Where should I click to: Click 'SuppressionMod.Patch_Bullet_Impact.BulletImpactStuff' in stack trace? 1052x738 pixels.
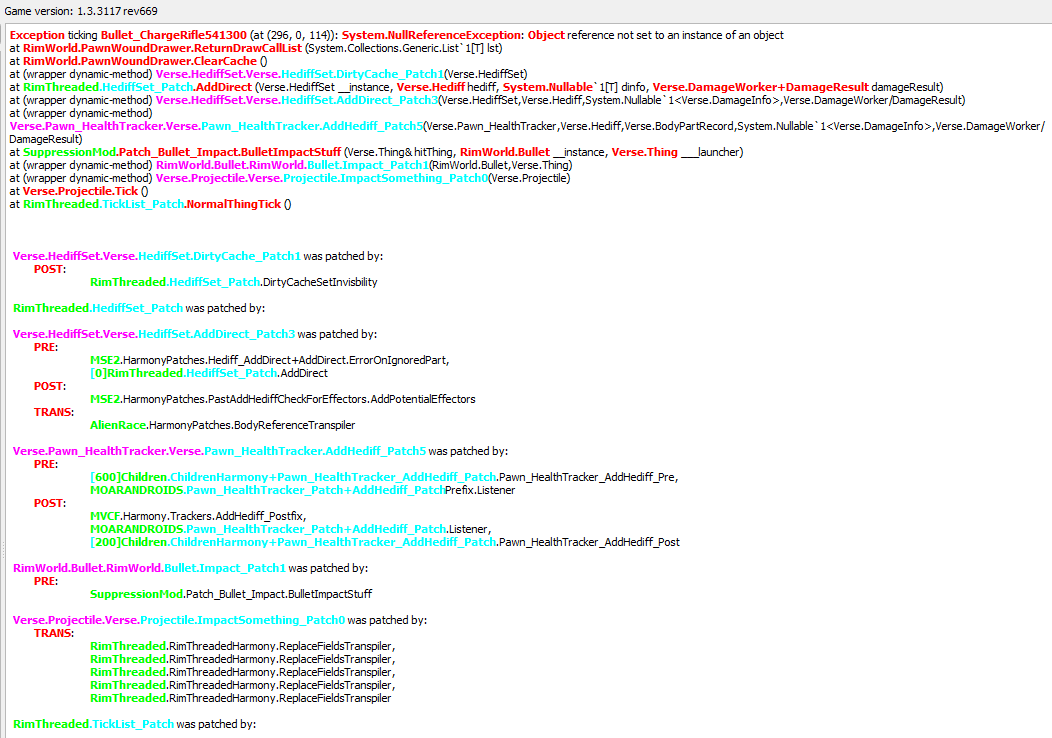click(182, 152)
